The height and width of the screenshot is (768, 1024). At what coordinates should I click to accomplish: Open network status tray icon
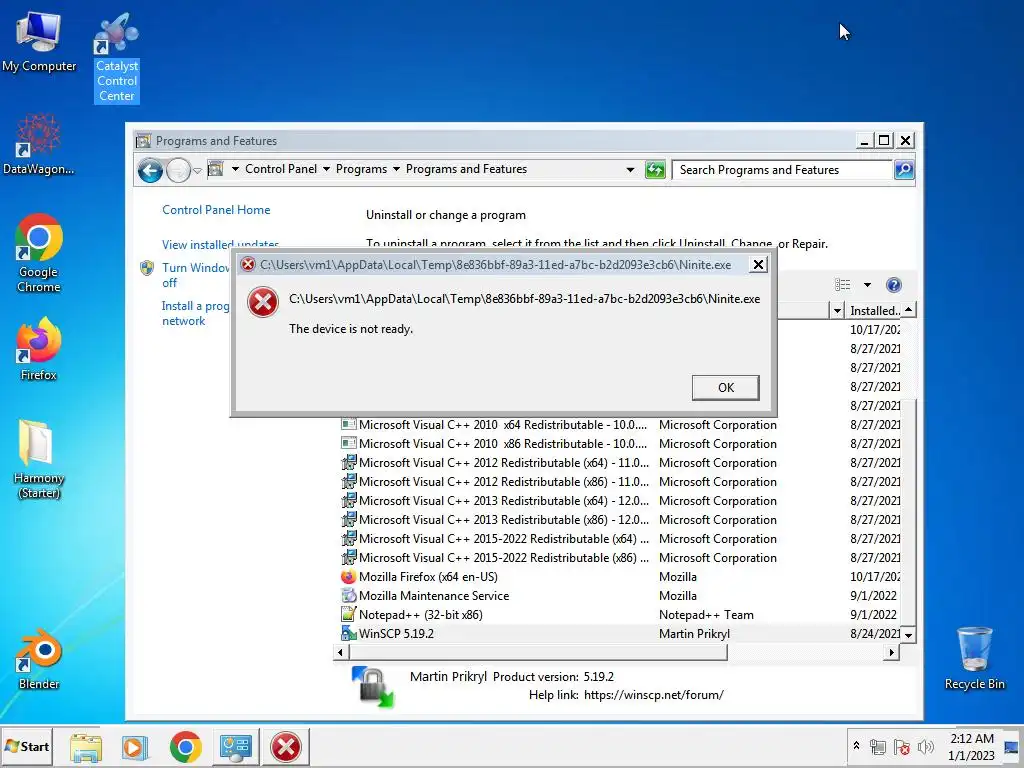tap(877, 746)
